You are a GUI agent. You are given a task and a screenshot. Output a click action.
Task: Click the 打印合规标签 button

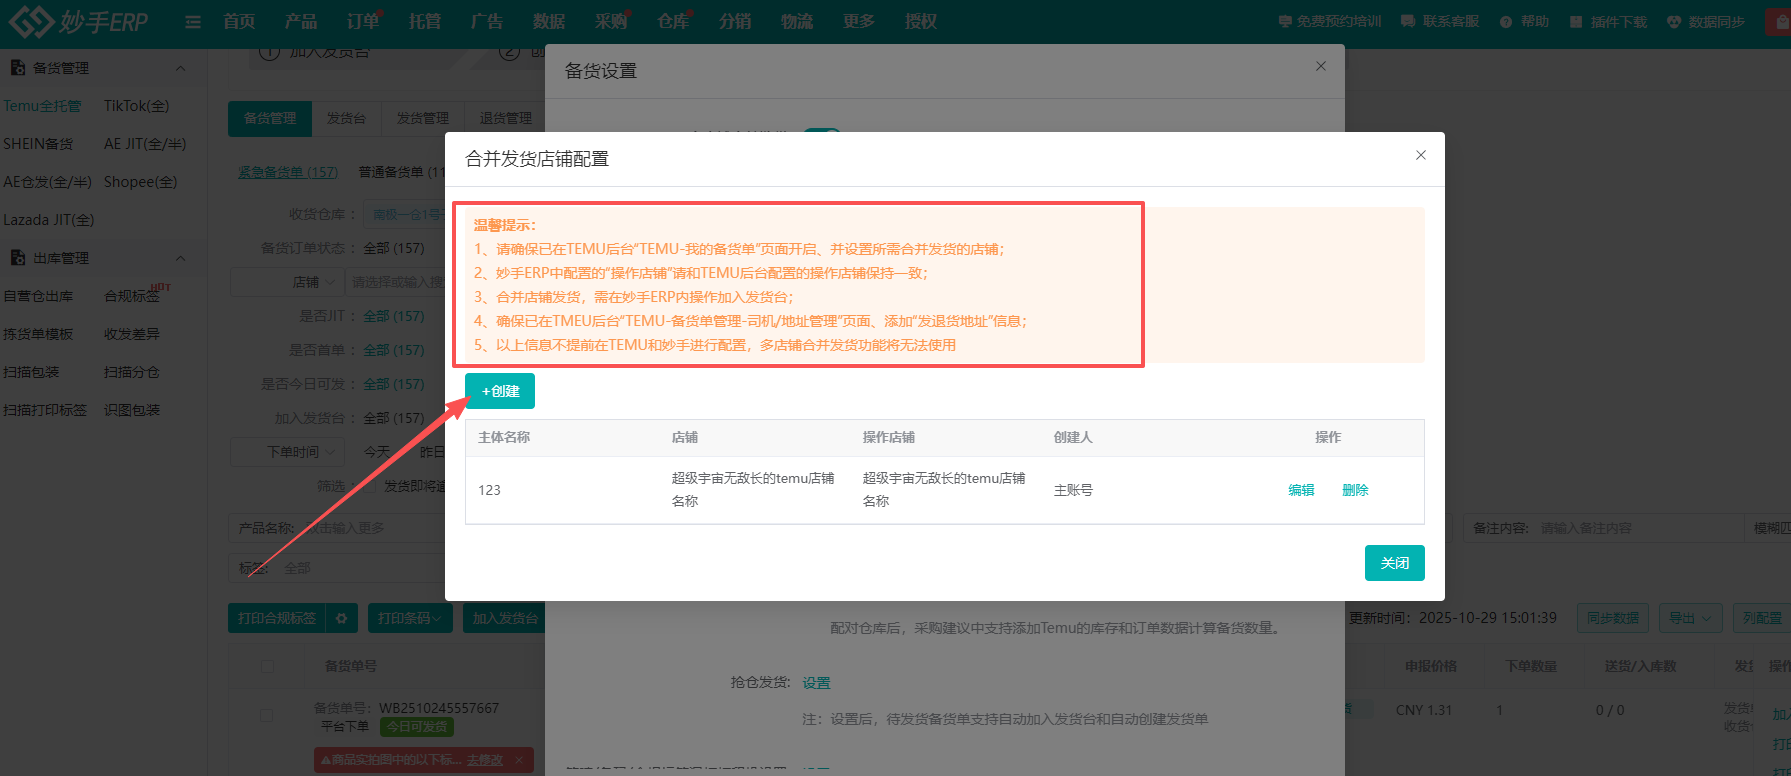(277, 618)
